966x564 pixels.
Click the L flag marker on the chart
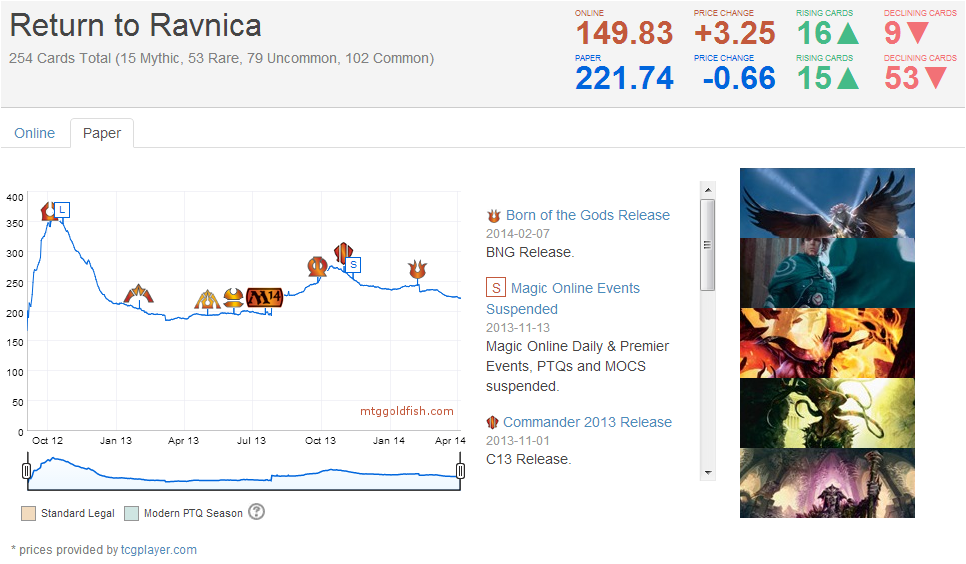tap(62, 209)
